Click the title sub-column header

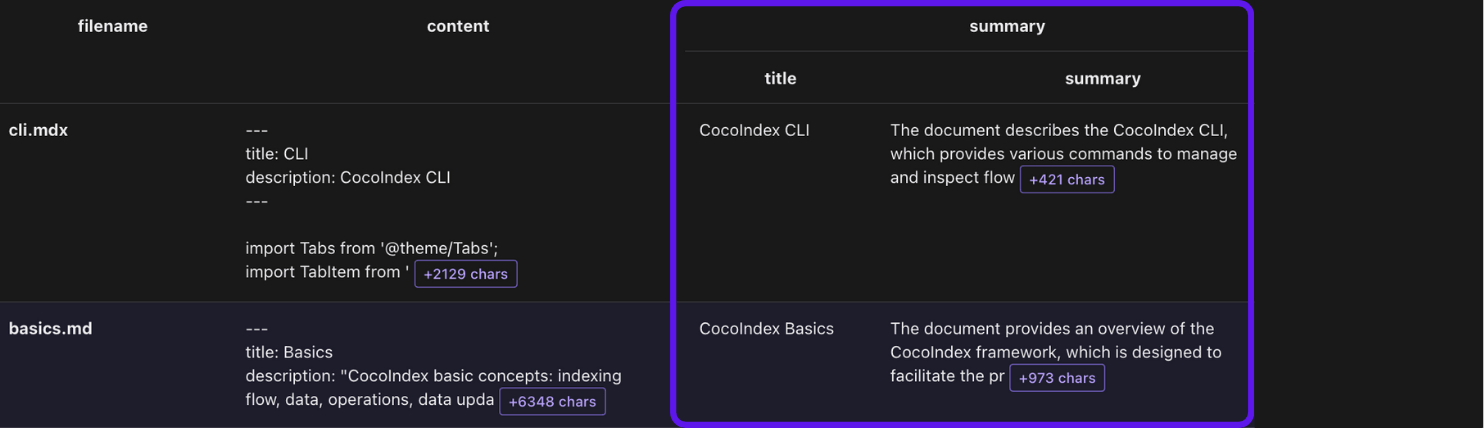pos(780,78)
